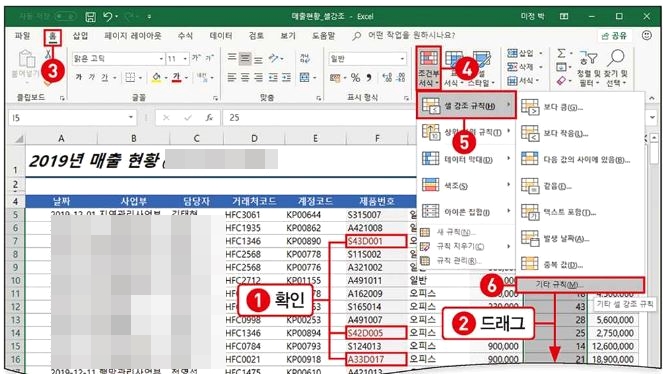Click Manage Rules (규칙 관리) entry

pyautogui.click(x=465, y=261)
